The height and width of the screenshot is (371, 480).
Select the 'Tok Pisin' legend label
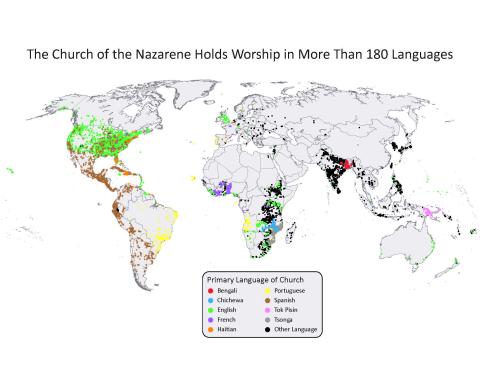pyautogui.click(x=286, y=310)
